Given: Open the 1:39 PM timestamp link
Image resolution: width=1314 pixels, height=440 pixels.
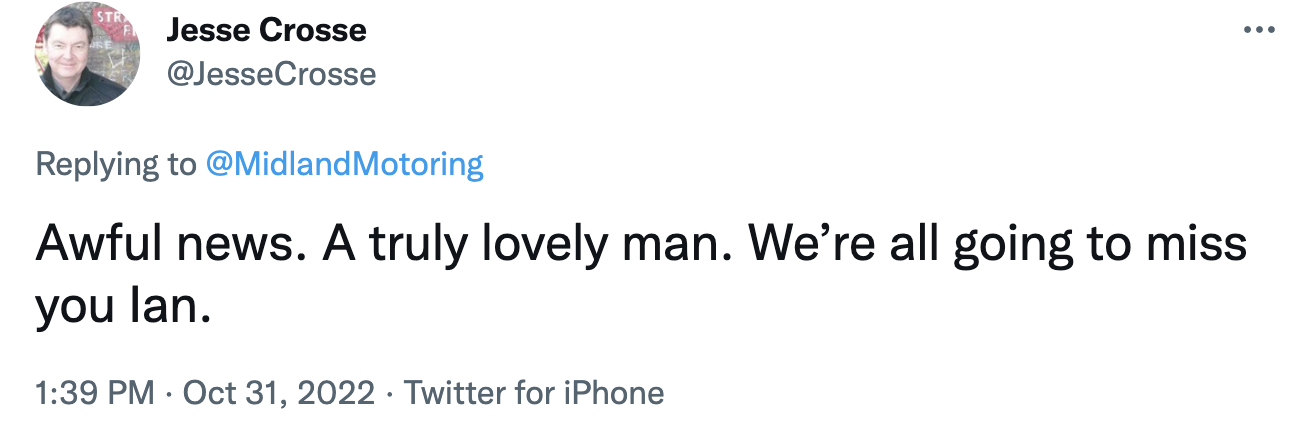Looking at the screenshot, I should (x=94, y=393).
